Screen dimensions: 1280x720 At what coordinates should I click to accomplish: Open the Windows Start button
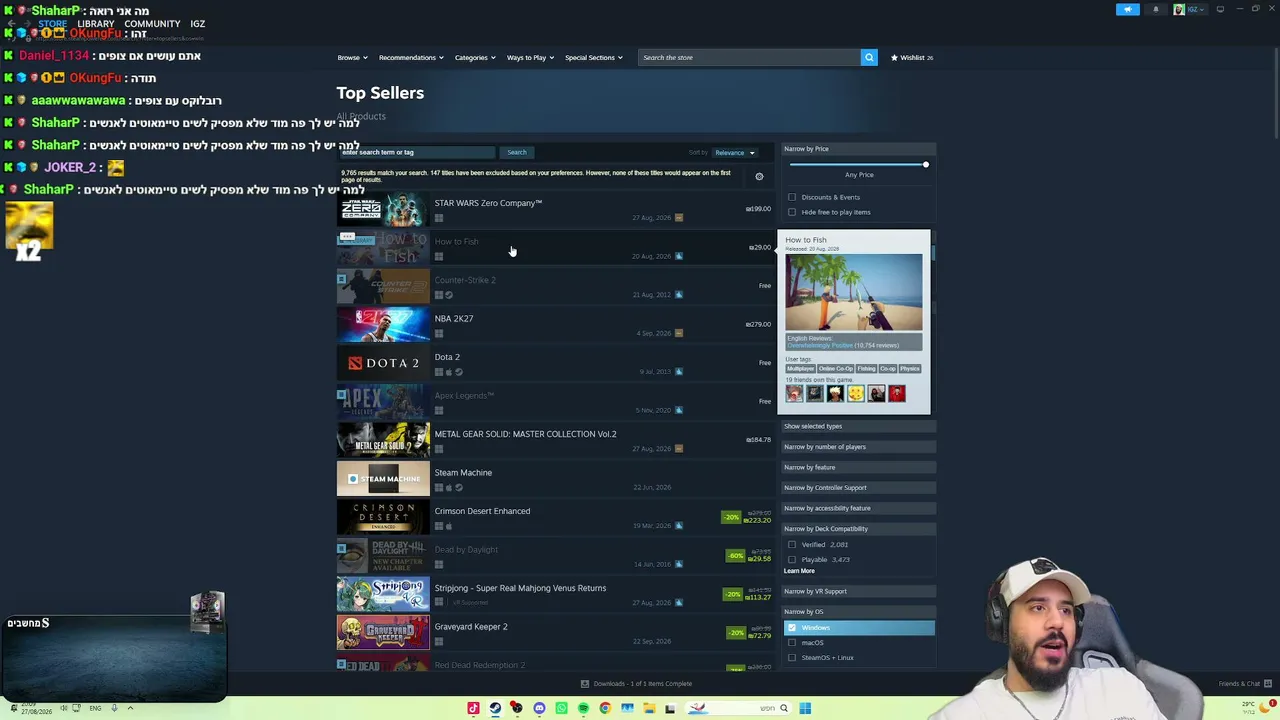point(805,708)
